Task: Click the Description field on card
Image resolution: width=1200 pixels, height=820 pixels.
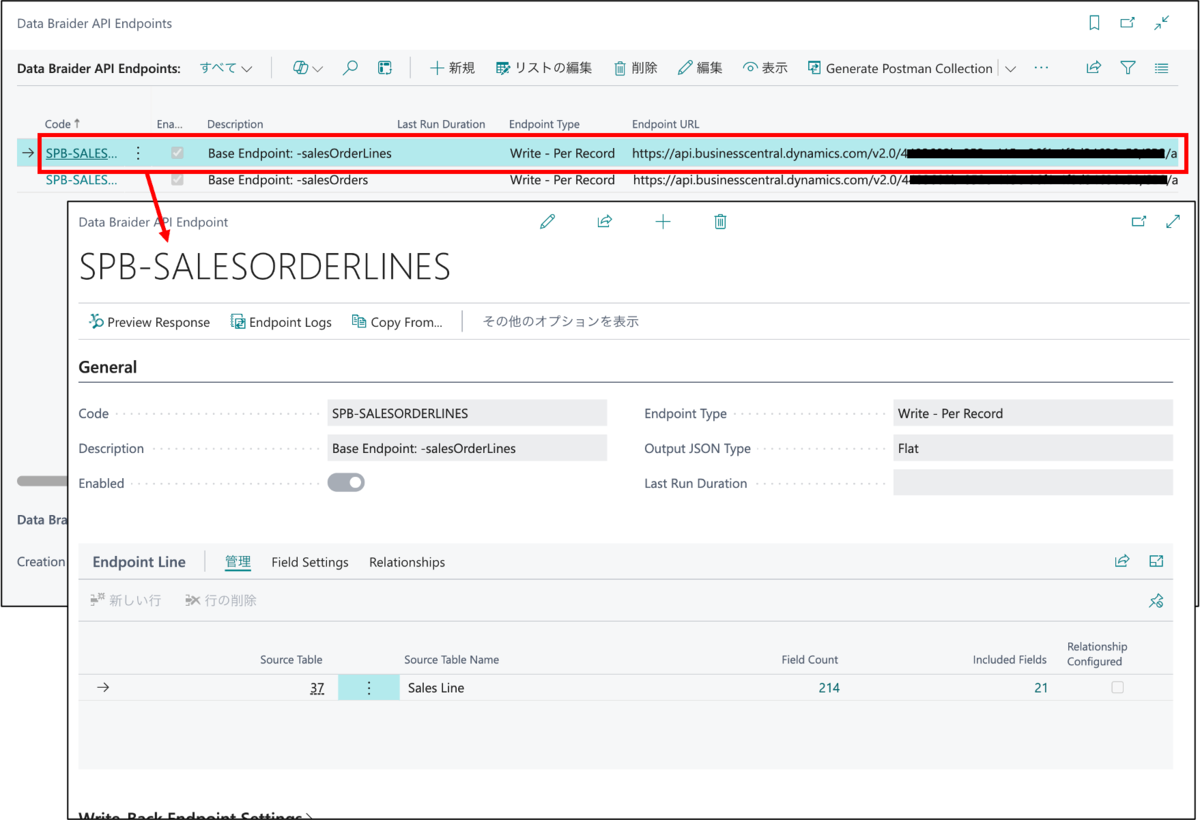Action: click(467, 448)
